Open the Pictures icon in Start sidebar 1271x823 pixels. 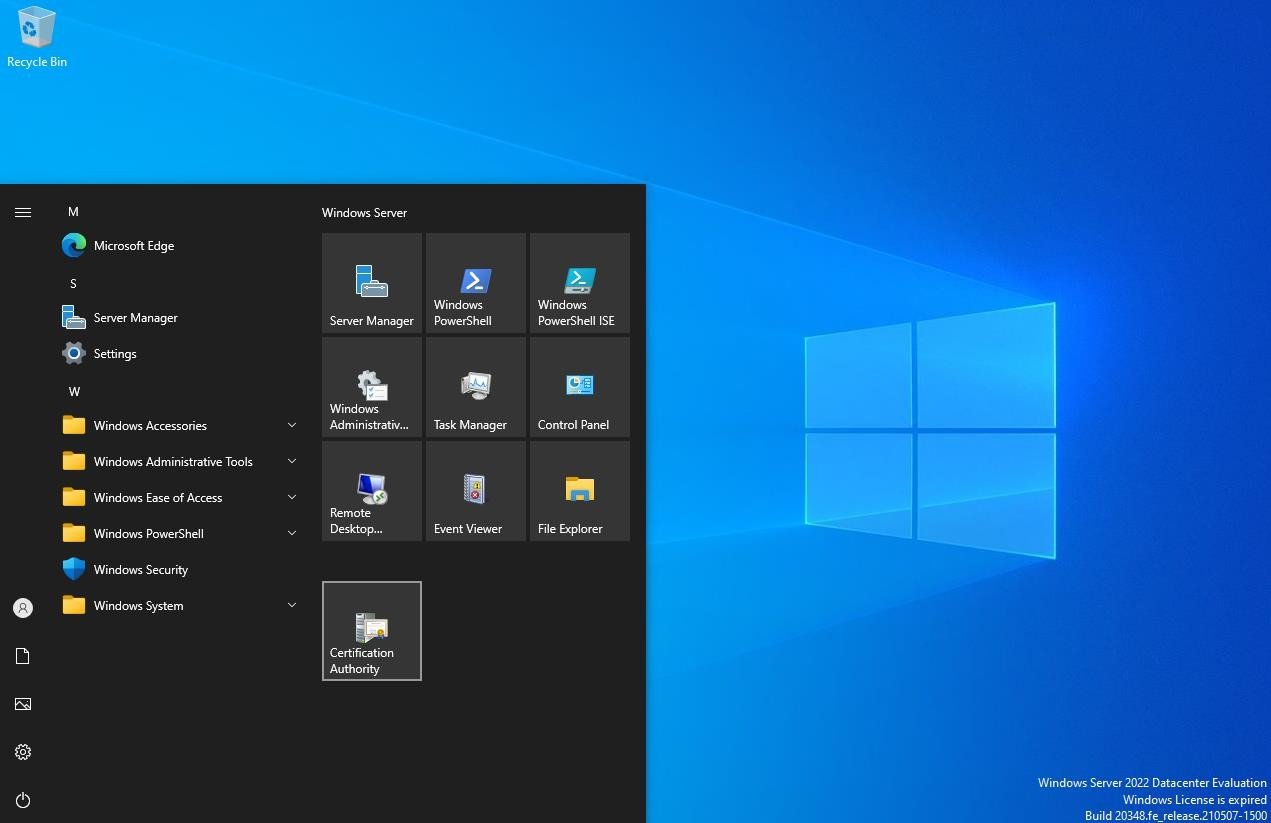[x=23, y=704]
